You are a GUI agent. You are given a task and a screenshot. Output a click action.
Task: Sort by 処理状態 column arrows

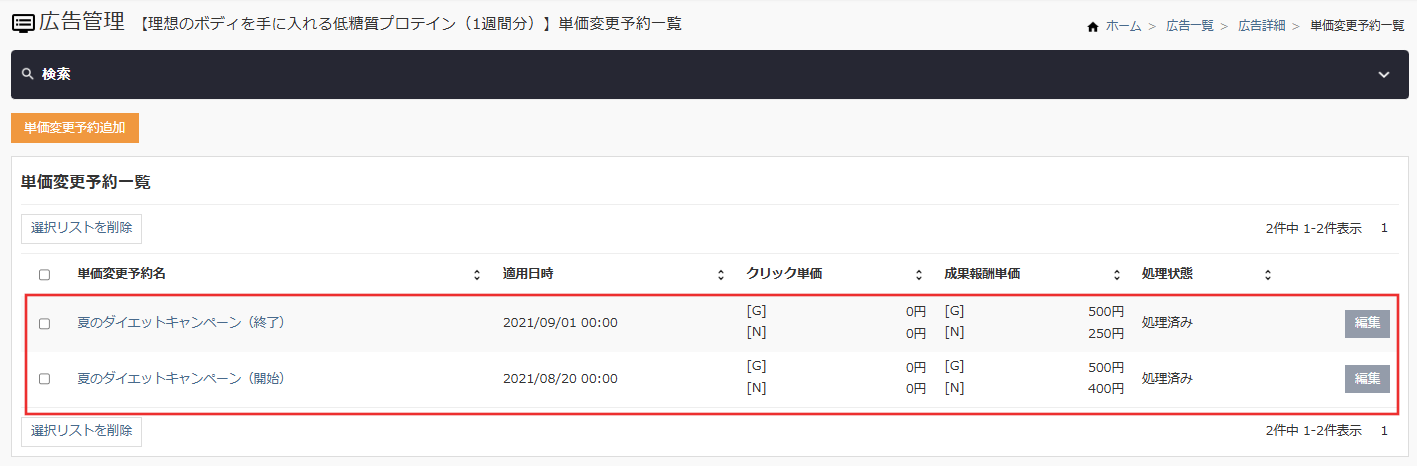[1267, 274]
